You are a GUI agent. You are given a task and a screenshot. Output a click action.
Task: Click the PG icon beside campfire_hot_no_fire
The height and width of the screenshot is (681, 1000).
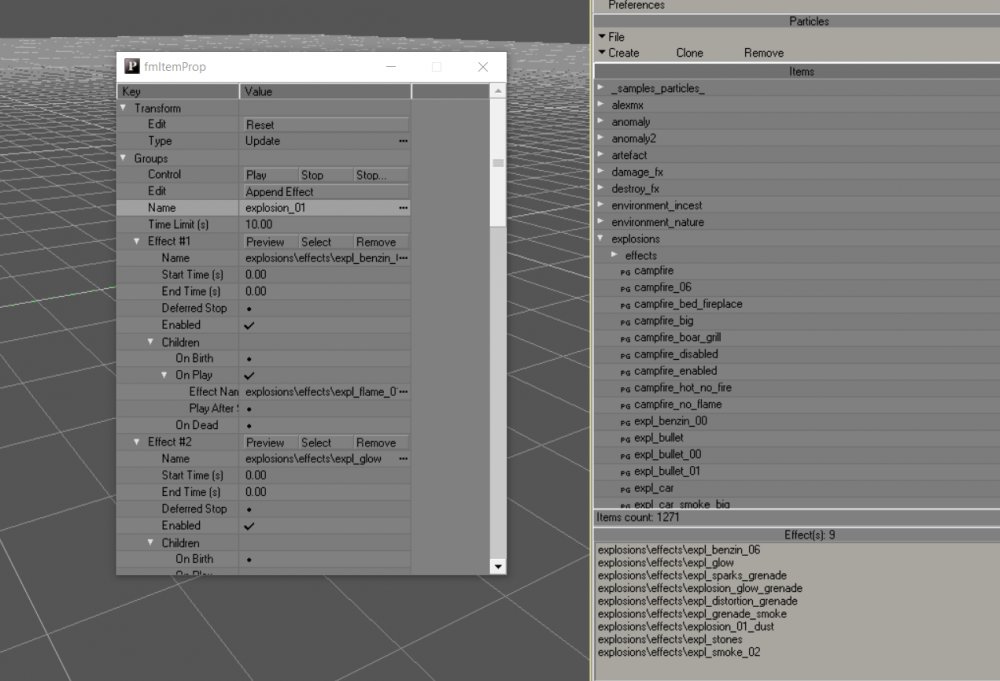coord(625,388)
